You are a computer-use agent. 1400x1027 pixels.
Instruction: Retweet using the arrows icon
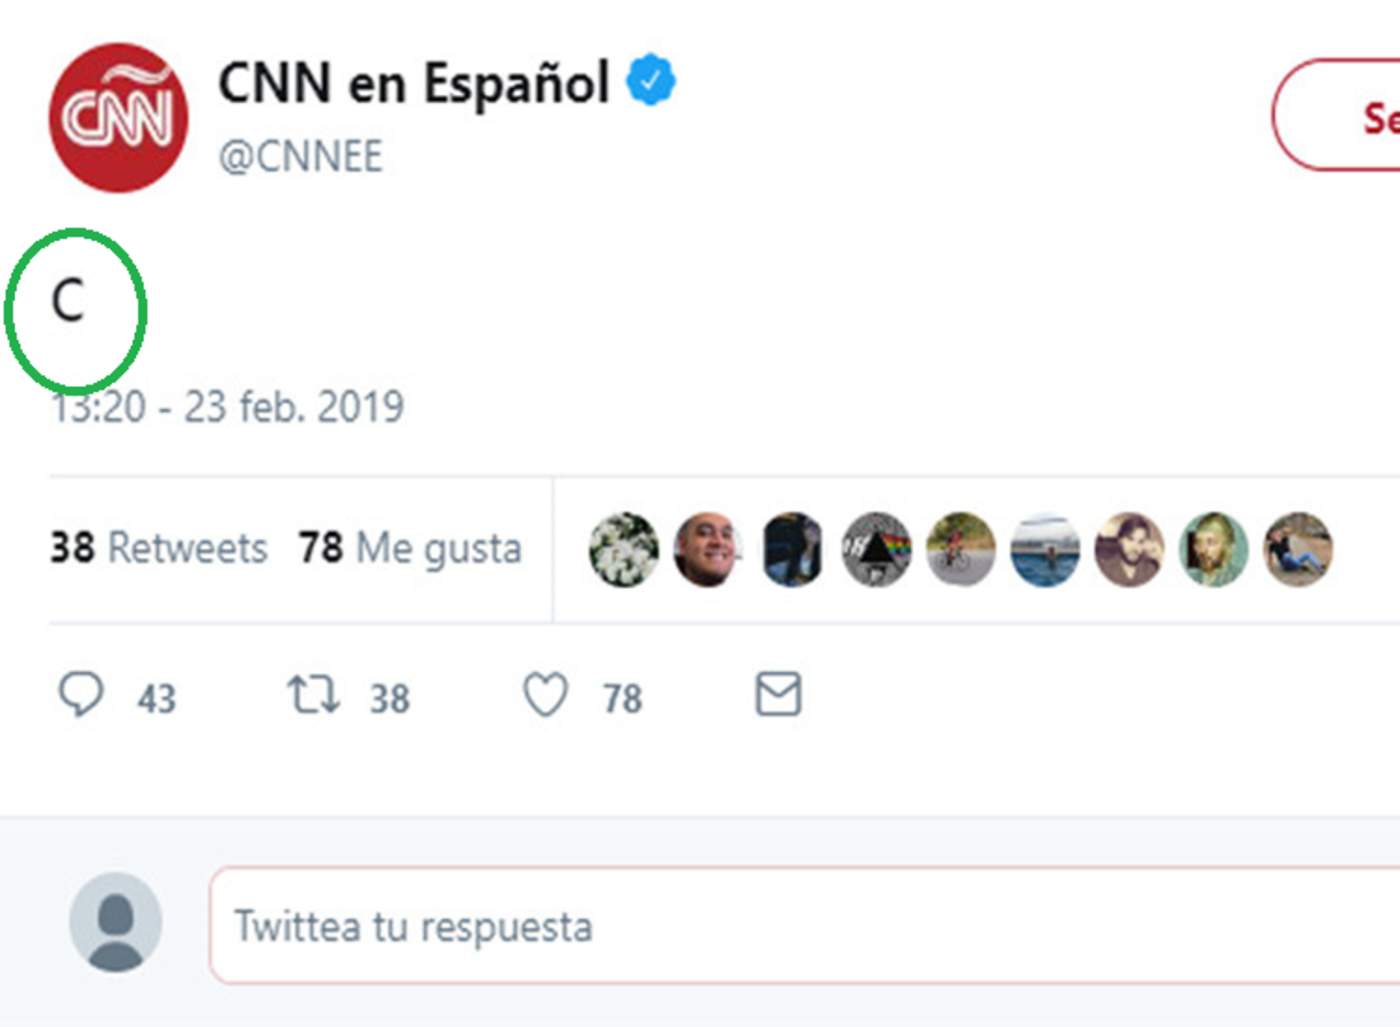pos(313,694)
